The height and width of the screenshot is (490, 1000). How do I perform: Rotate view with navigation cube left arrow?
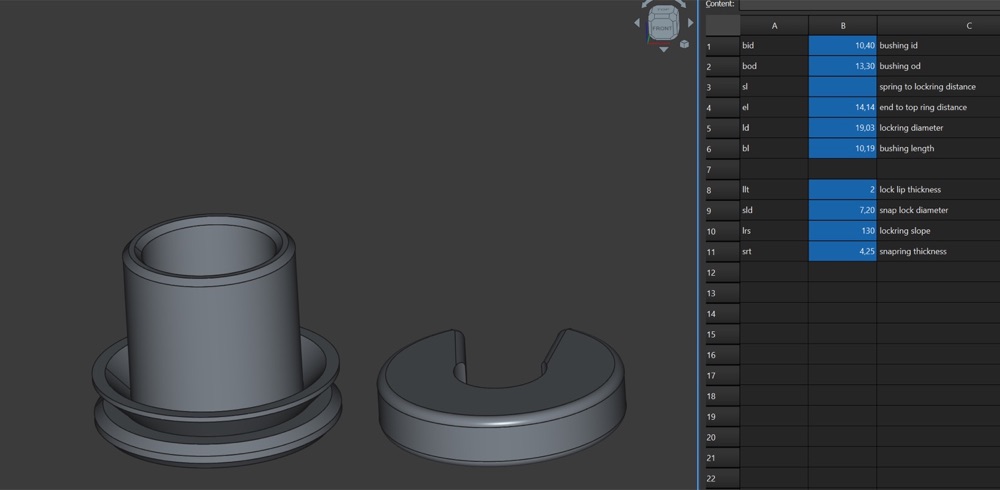(x=636, y=23)
